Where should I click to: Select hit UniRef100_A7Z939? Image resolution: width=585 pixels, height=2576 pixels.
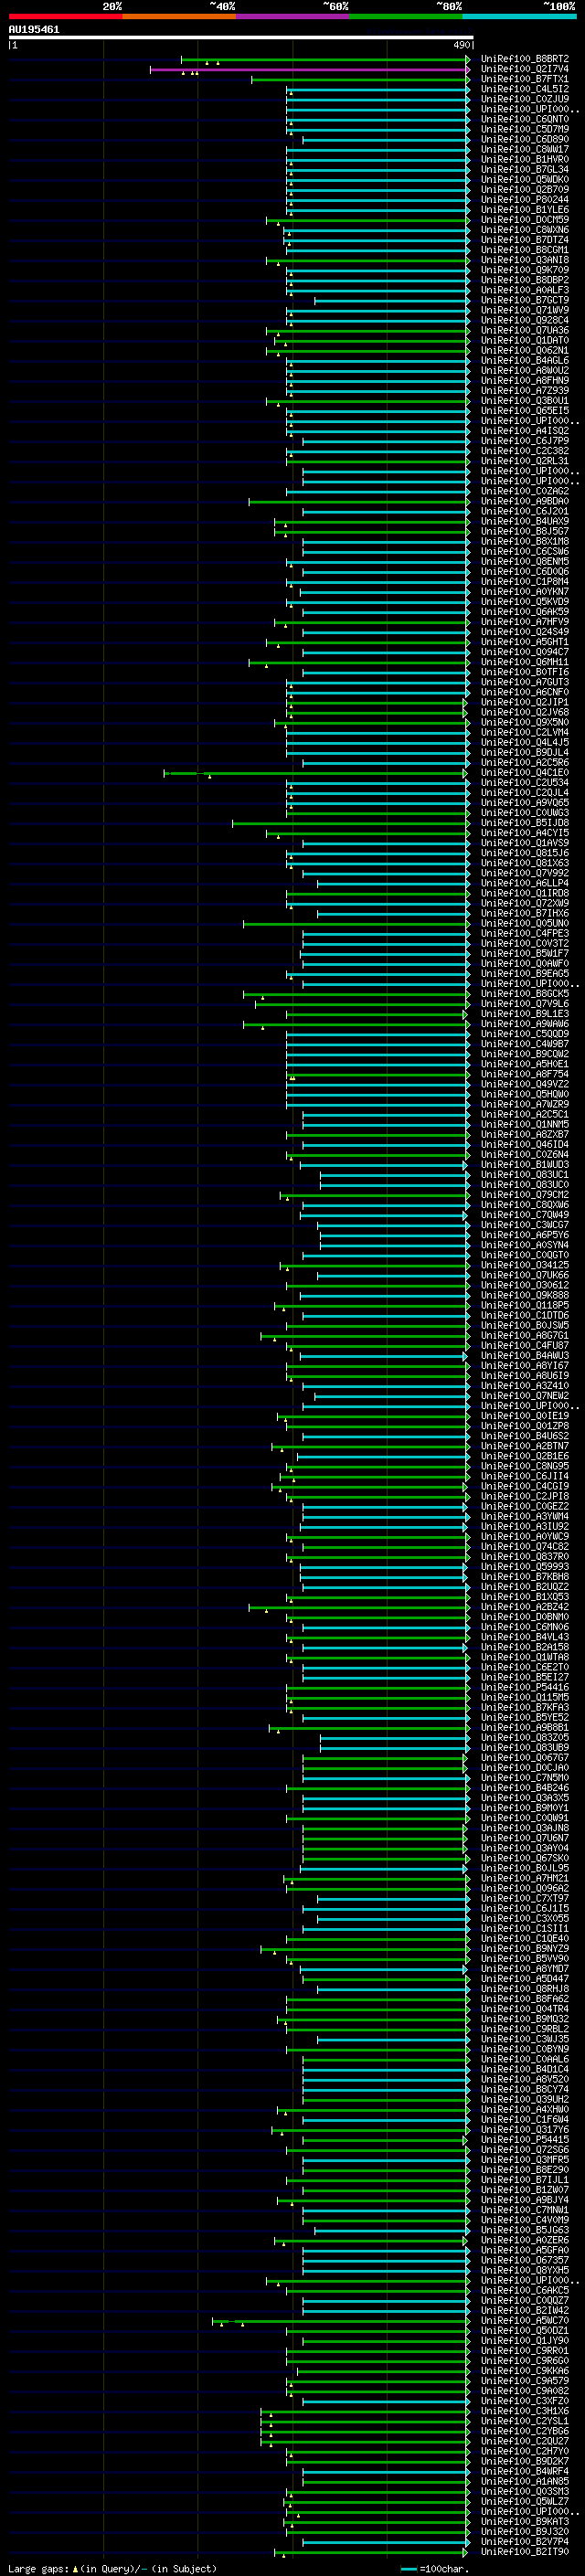(524, 390)
